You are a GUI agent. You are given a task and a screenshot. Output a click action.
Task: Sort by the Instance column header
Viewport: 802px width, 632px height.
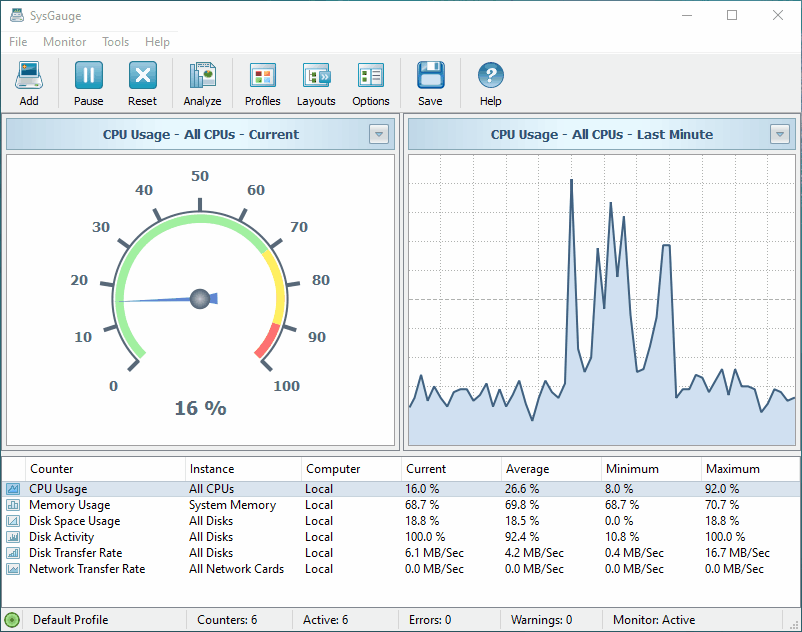click(x=243, y=469)
